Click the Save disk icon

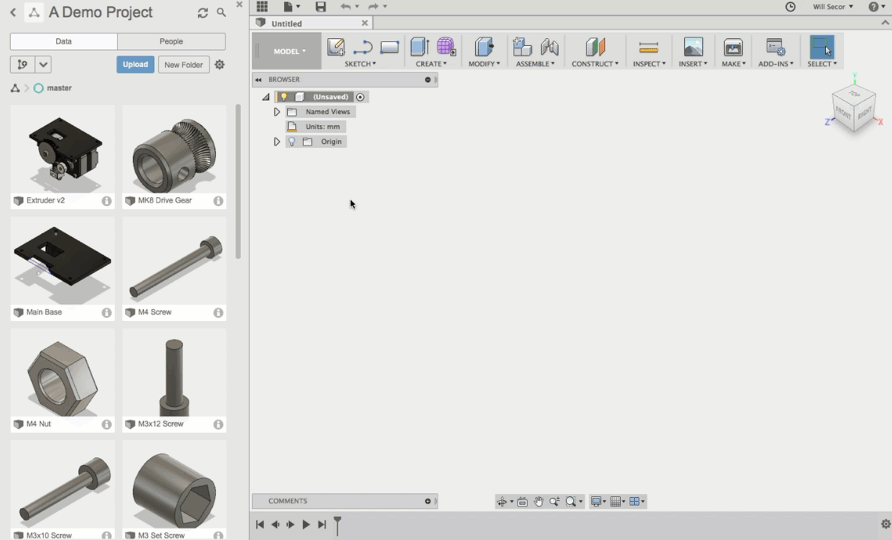320,7
